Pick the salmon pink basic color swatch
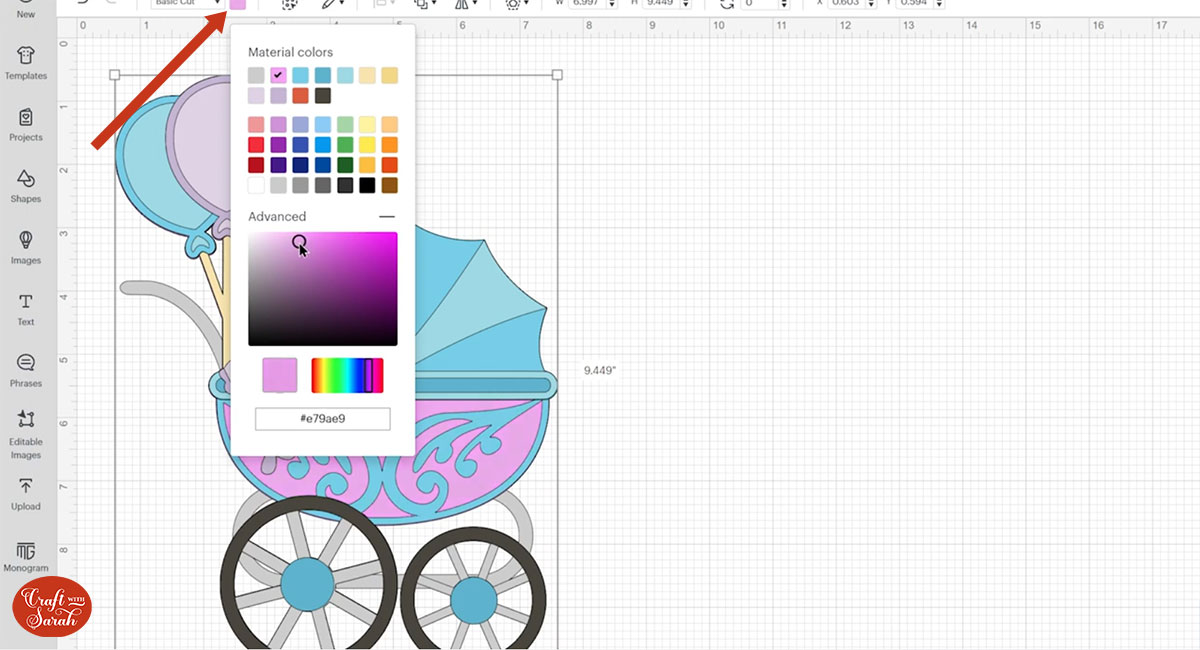 256,125
